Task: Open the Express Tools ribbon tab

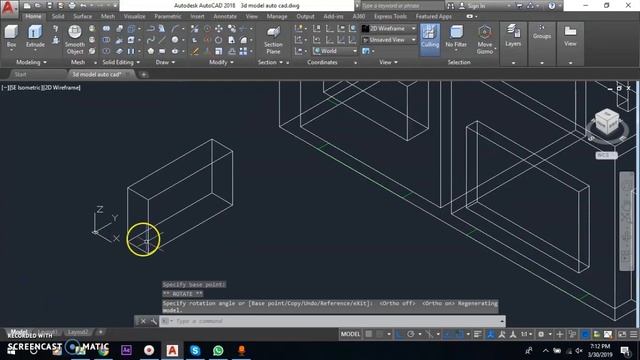Action: [x=390, y=16]
